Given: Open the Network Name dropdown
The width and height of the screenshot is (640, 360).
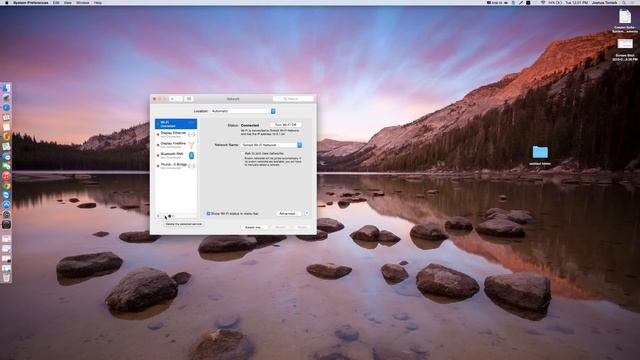Looking at the screenshot, I should [271, 145].
